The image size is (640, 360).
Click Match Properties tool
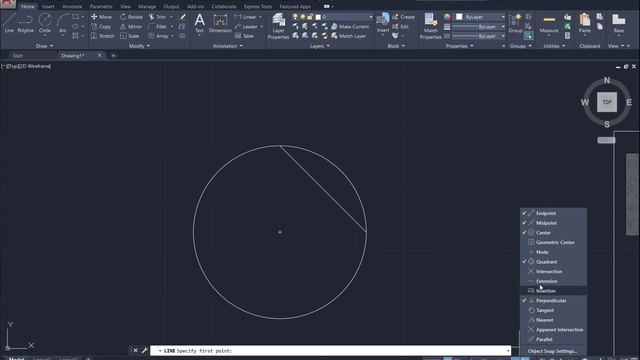[x=431, y=26]
